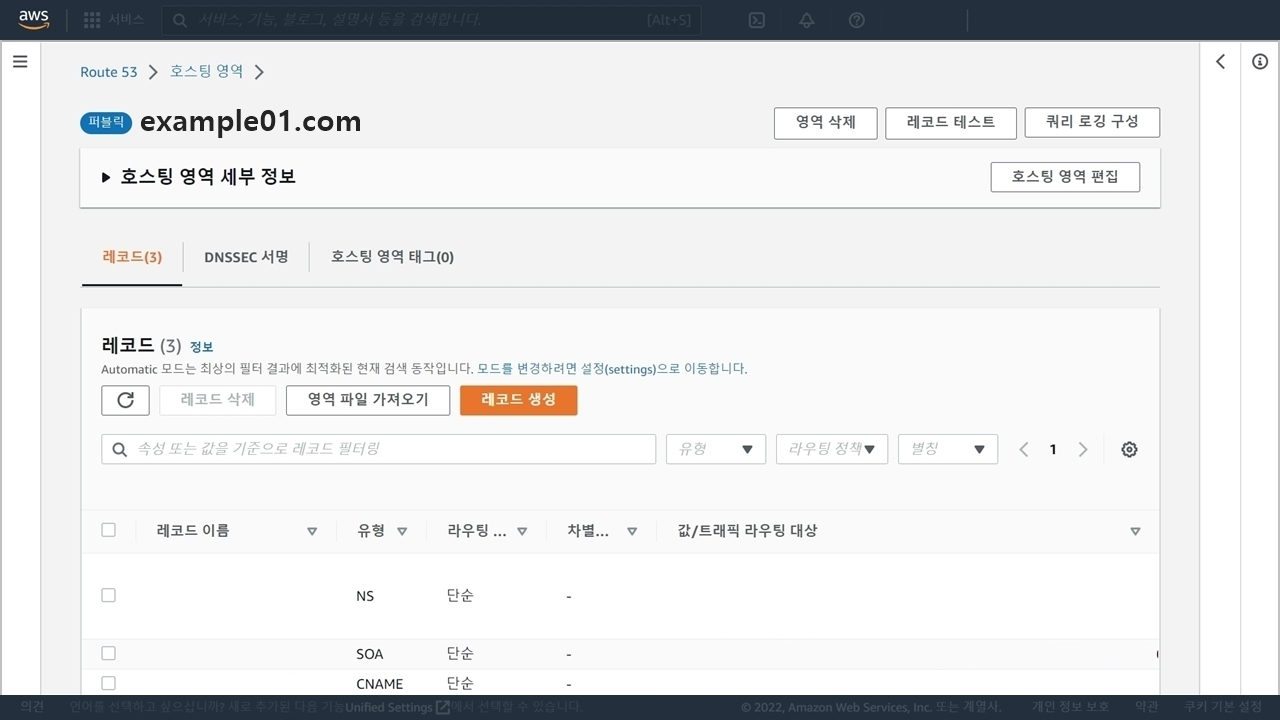The height and width of the screenshot is (720, 1280).
Task: Check the SOA record row checkbox
Action: [x=108, y=653]
